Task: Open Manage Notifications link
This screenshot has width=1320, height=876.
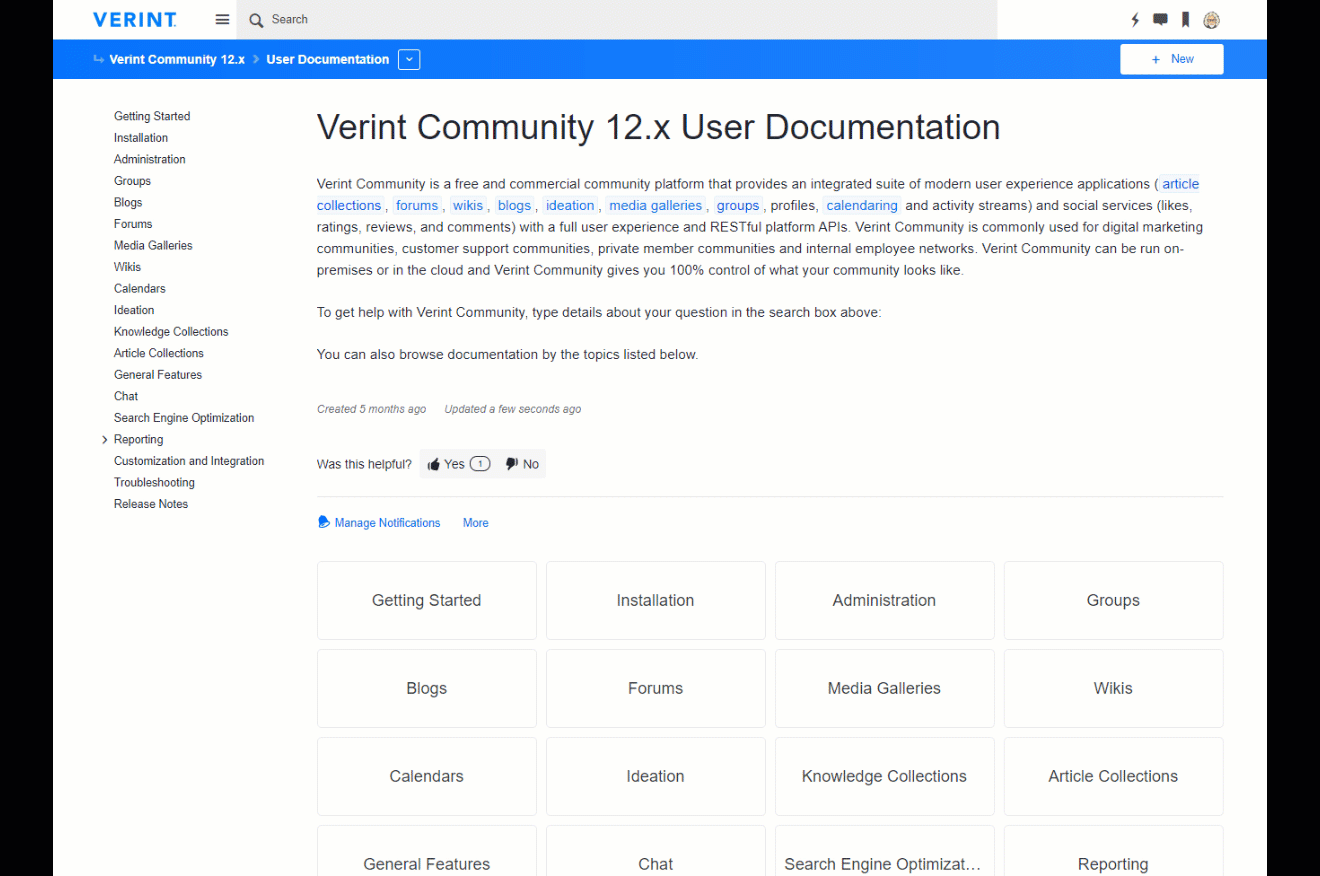Action: pos(379,523)
